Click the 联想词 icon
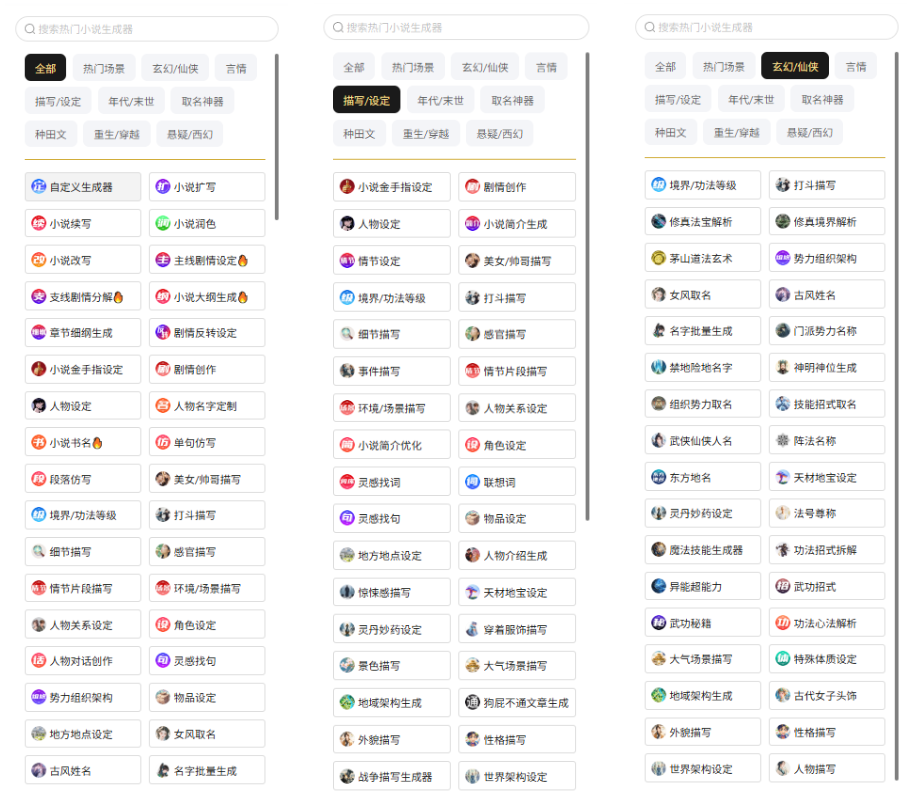The image size is (913, 801). coord(472,482)
